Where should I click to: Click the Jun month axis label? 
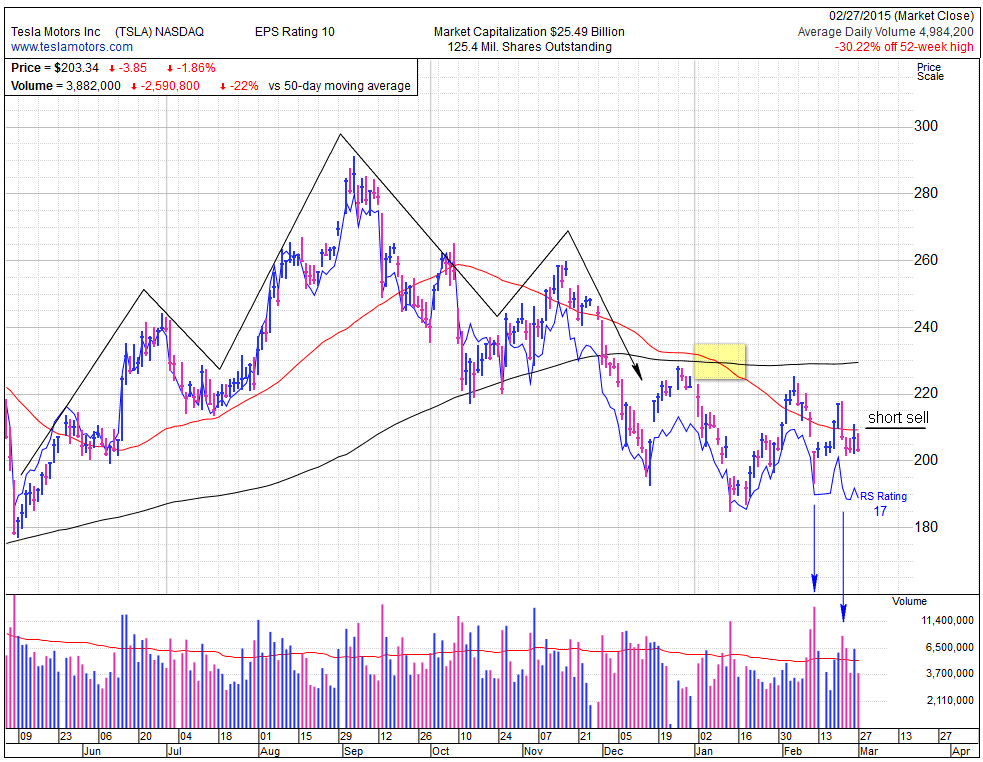(92, 751)
